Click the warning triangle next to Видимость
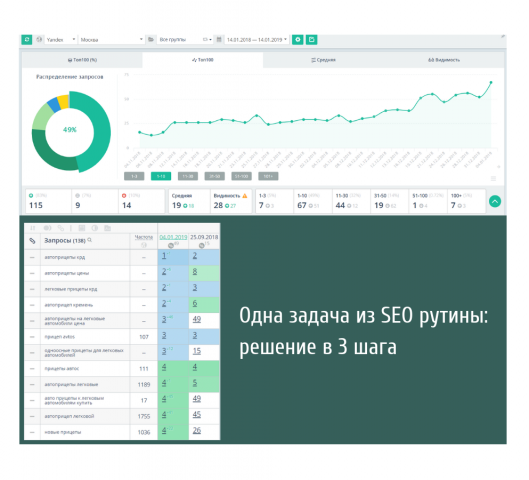Image resolution: width=529 pixels, height=480 pixels. (245, 196)
